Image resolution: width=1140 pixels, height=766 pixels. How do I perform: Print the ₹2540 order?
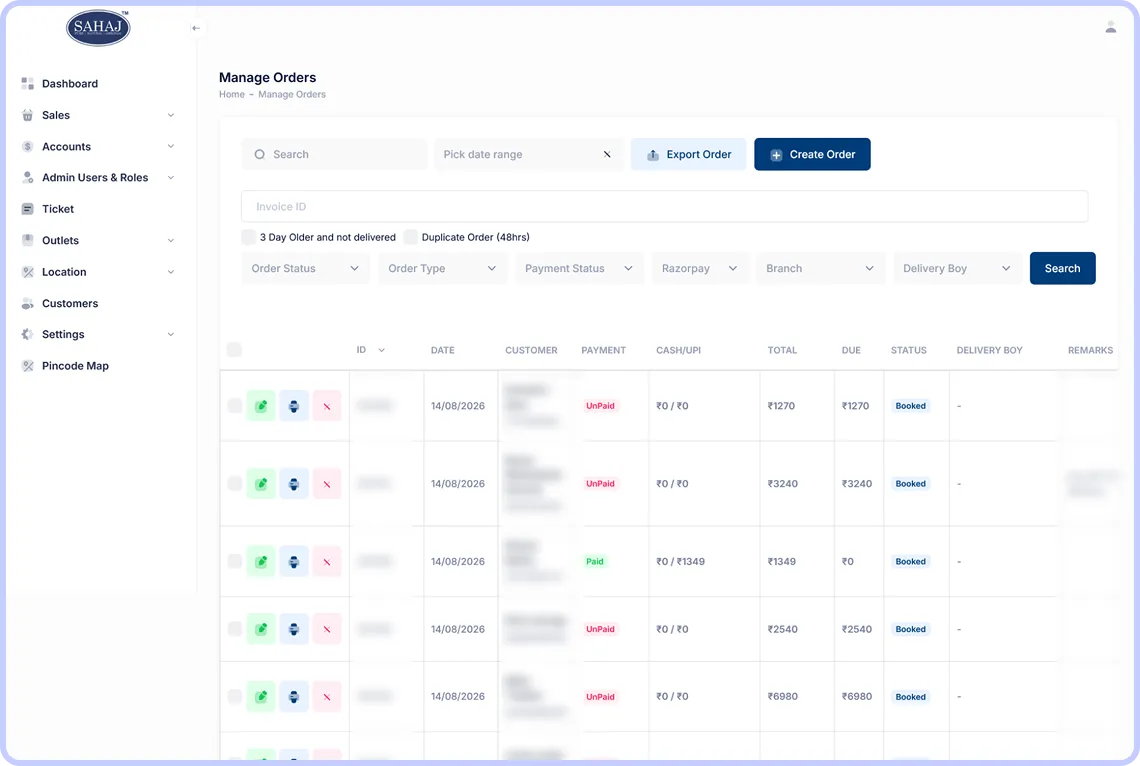click(294, 629)
